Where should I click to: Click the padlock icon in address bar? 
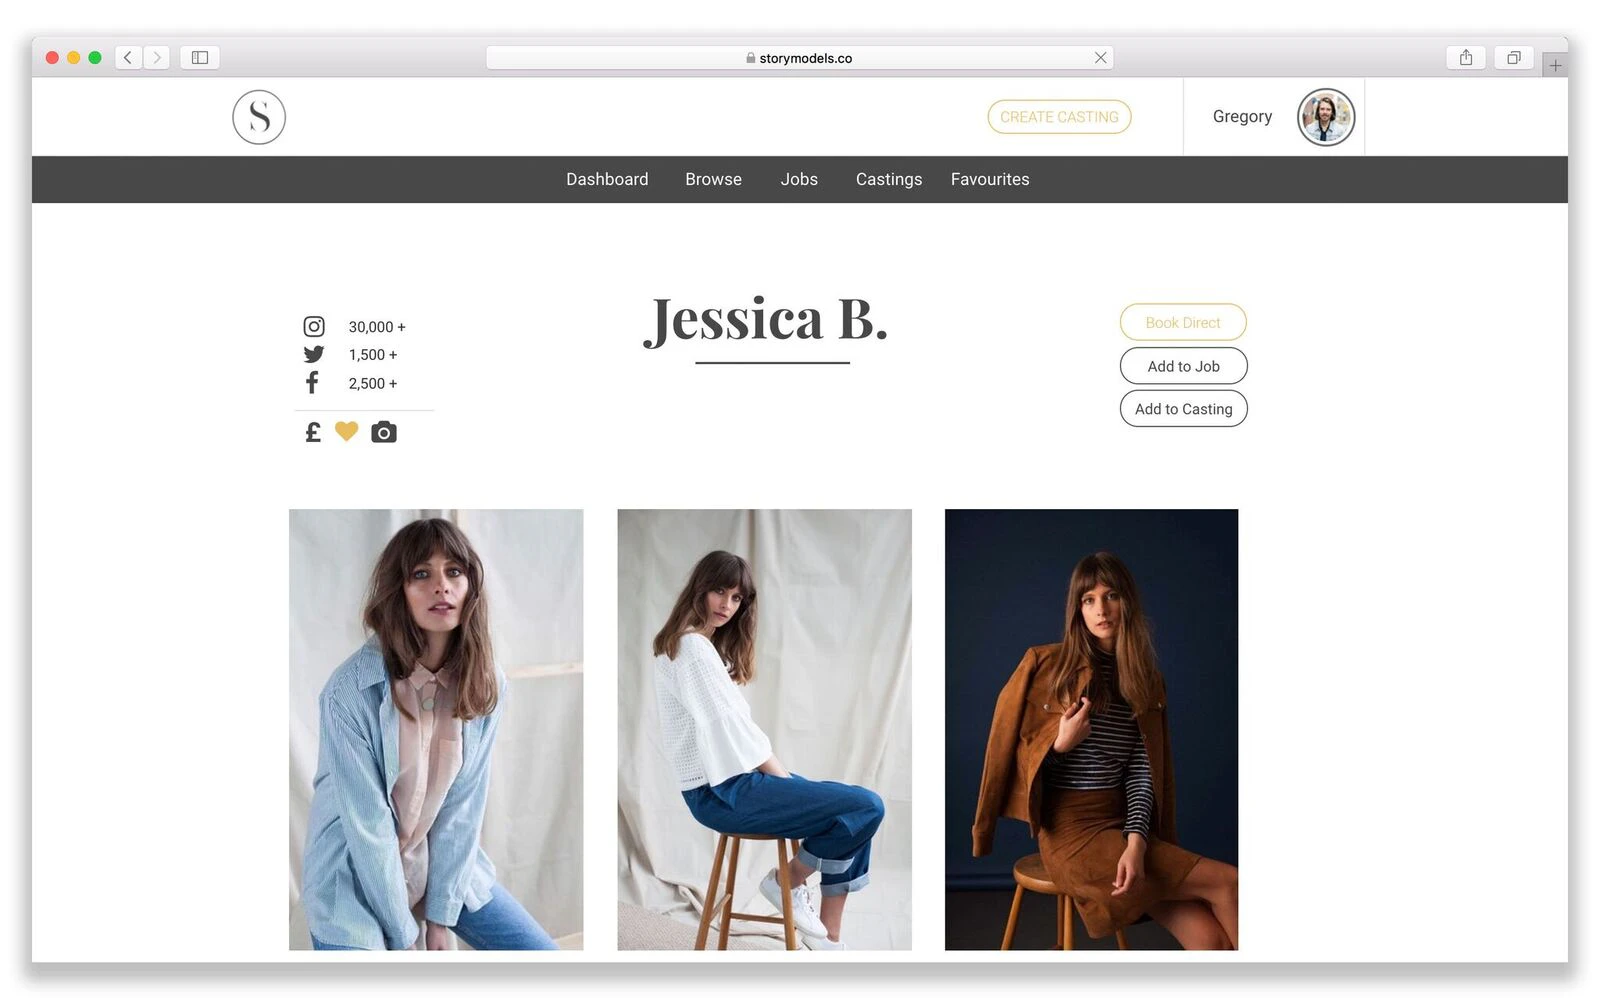(750, 58)
